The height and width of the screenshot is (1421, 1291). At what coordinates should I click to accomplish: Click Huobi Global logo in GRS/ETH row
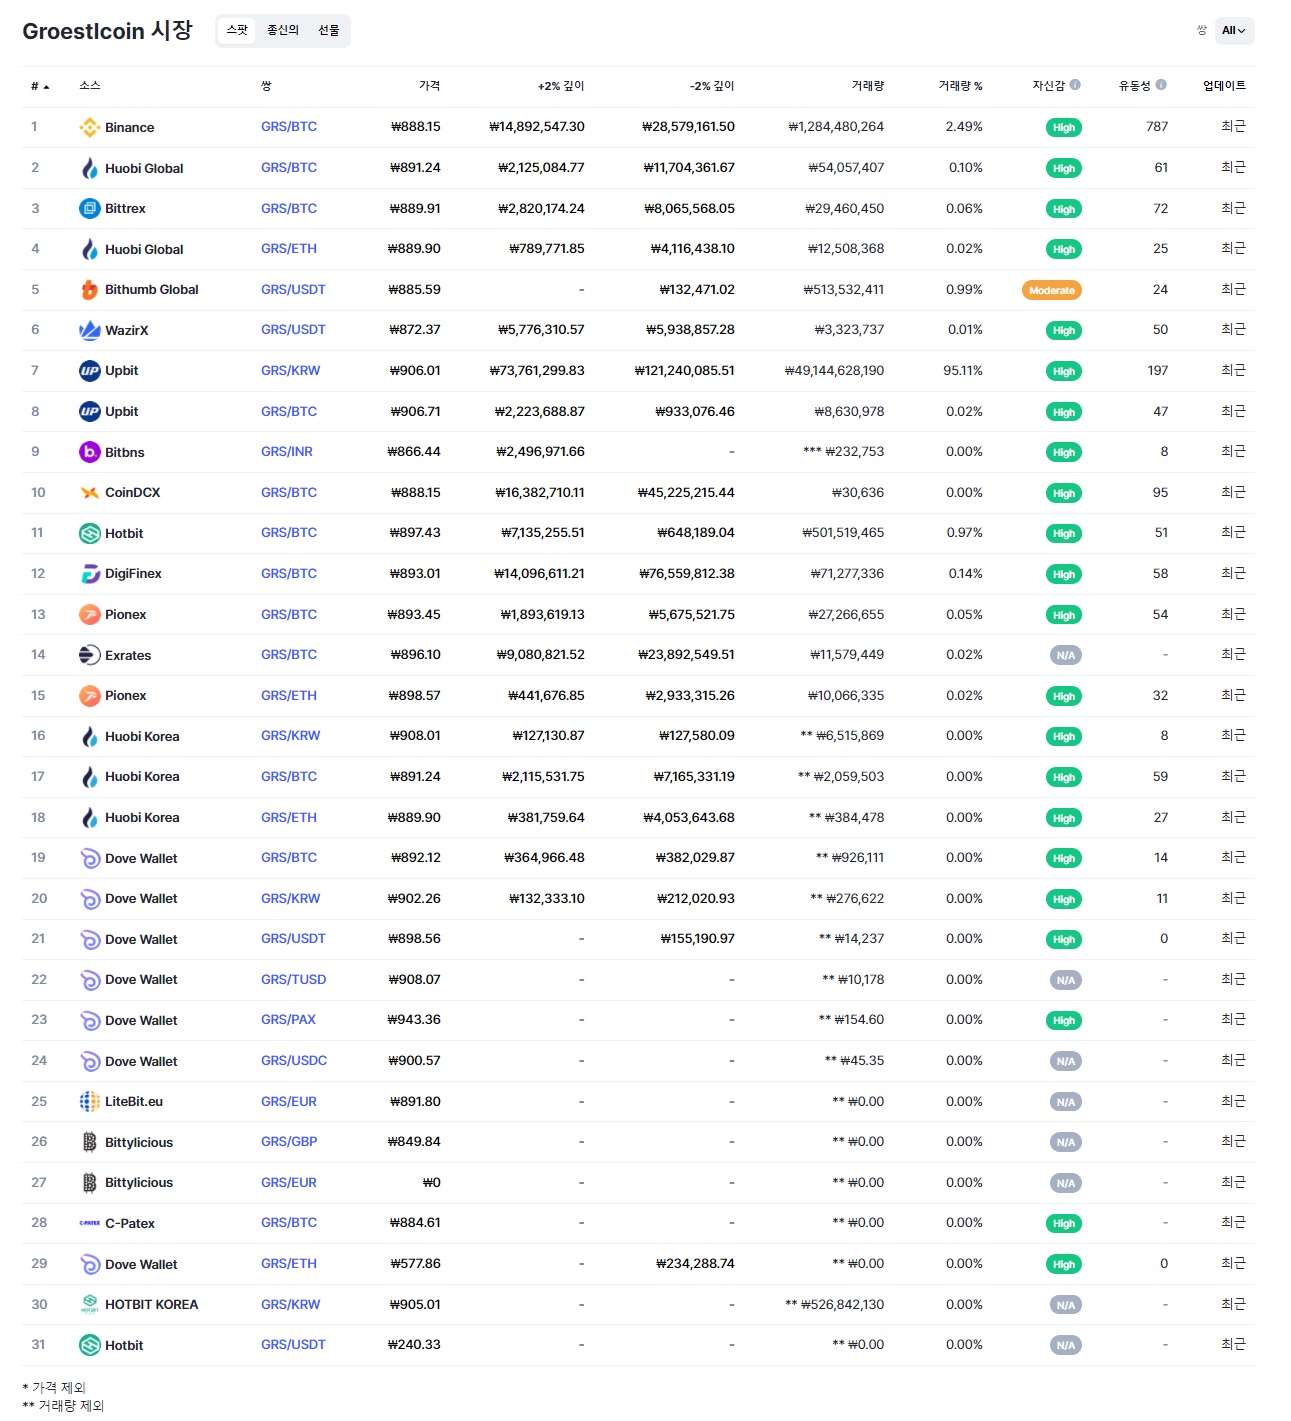tap(89, 249)
